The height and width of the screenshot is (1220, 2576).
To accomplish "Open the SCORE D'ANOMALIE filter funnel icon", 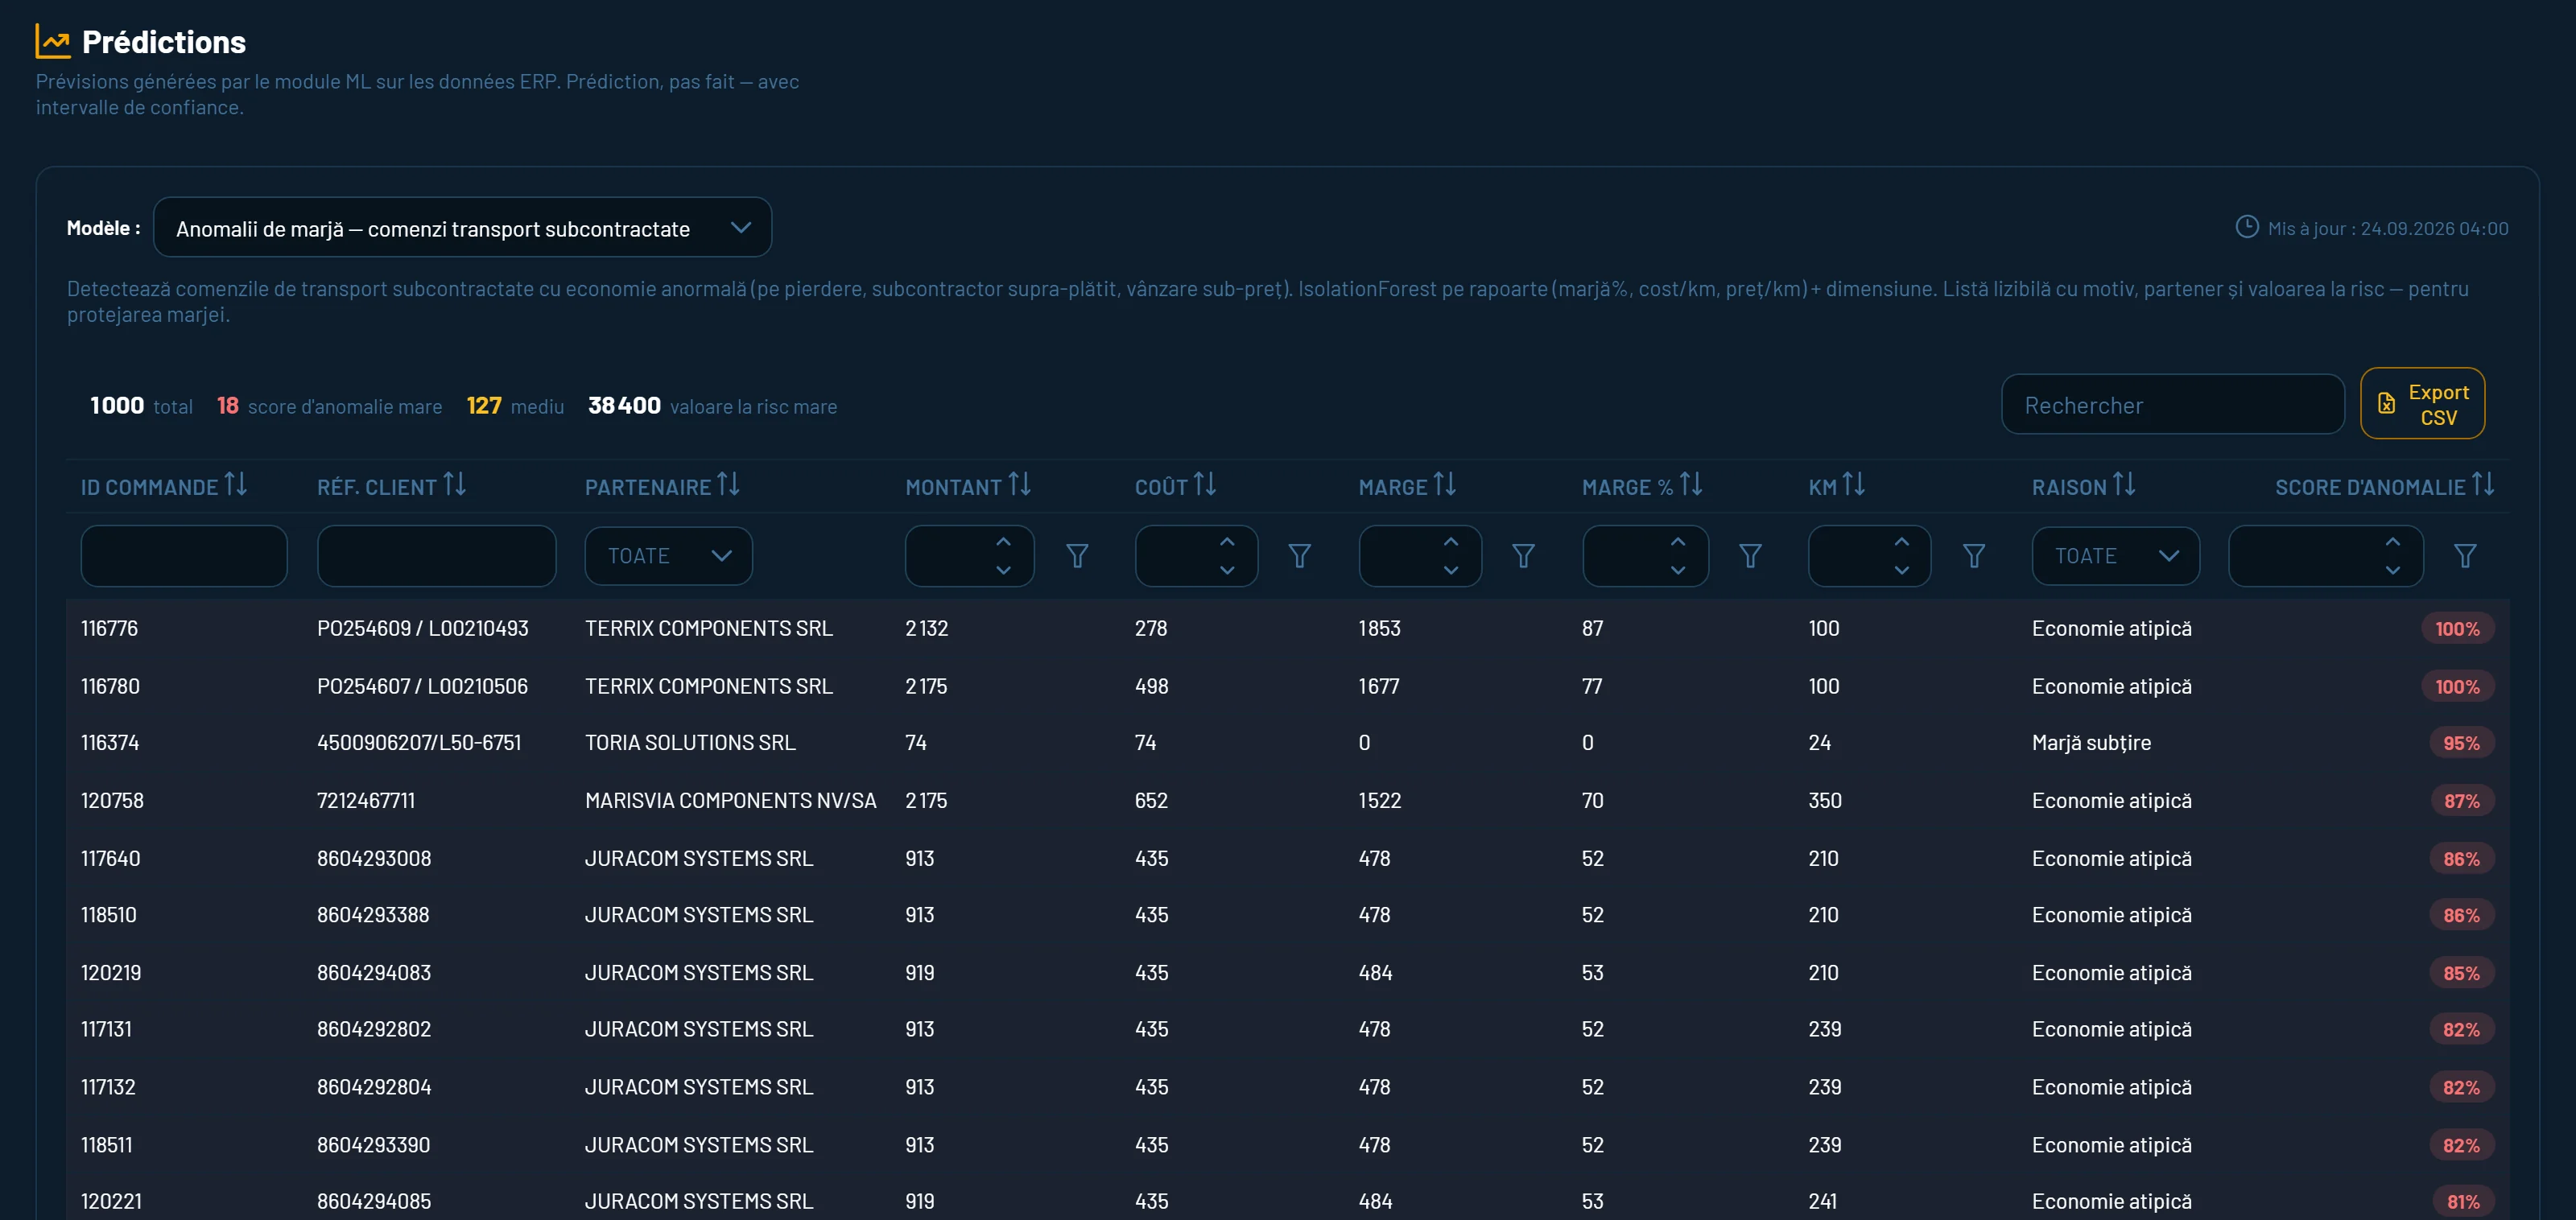I will click(x=2465, y=556).
